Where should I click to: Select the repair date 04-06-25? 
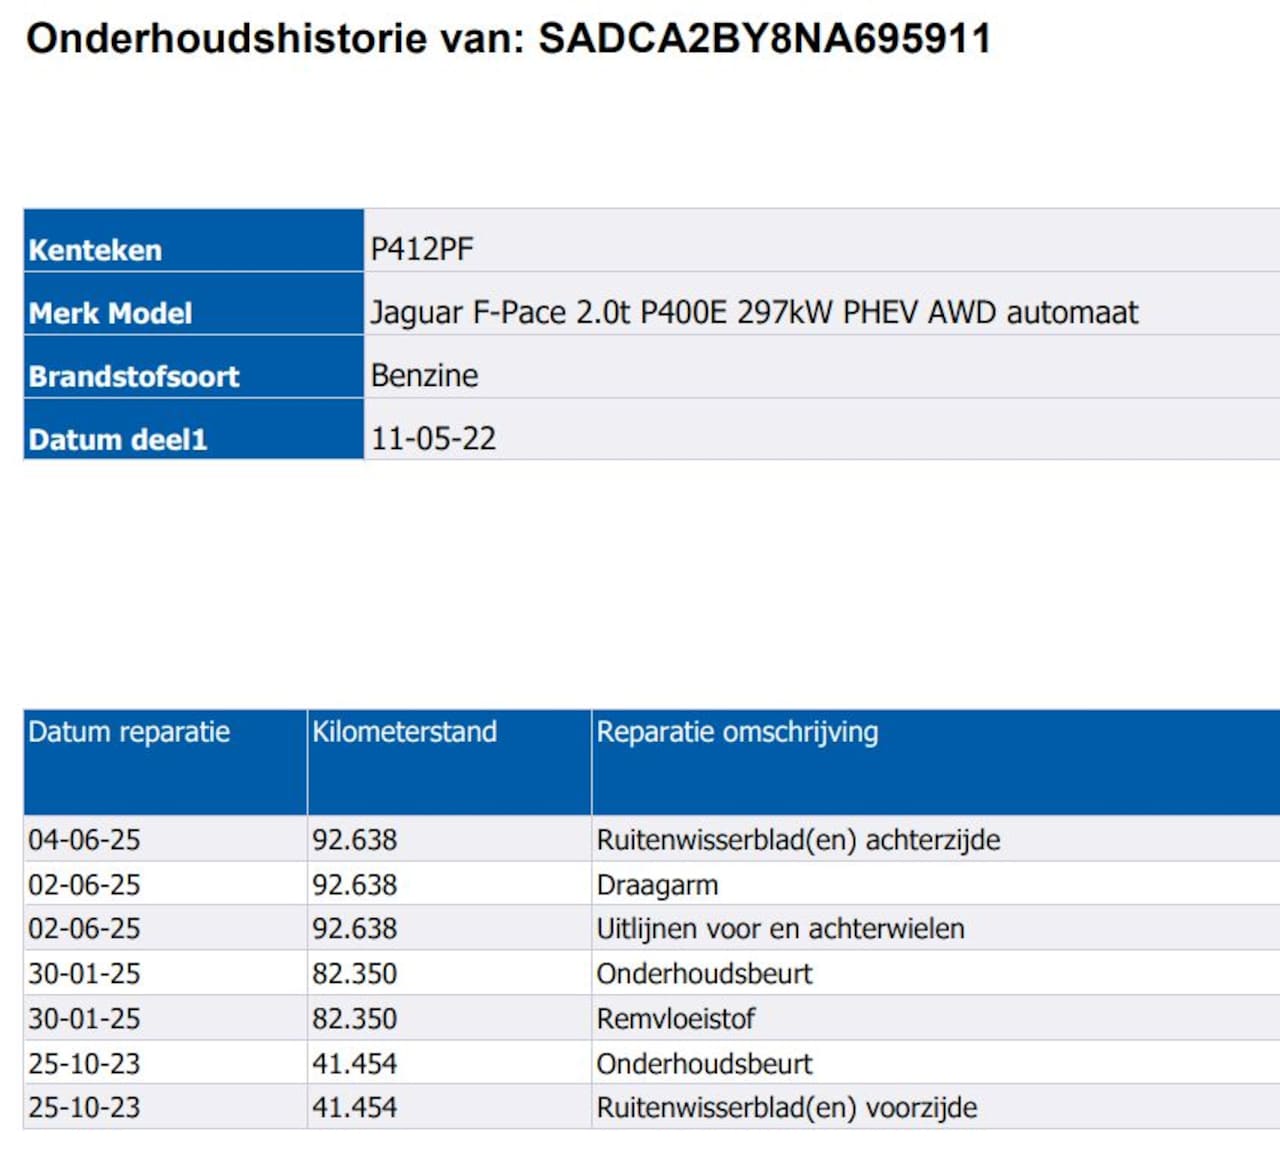[84, 840]
